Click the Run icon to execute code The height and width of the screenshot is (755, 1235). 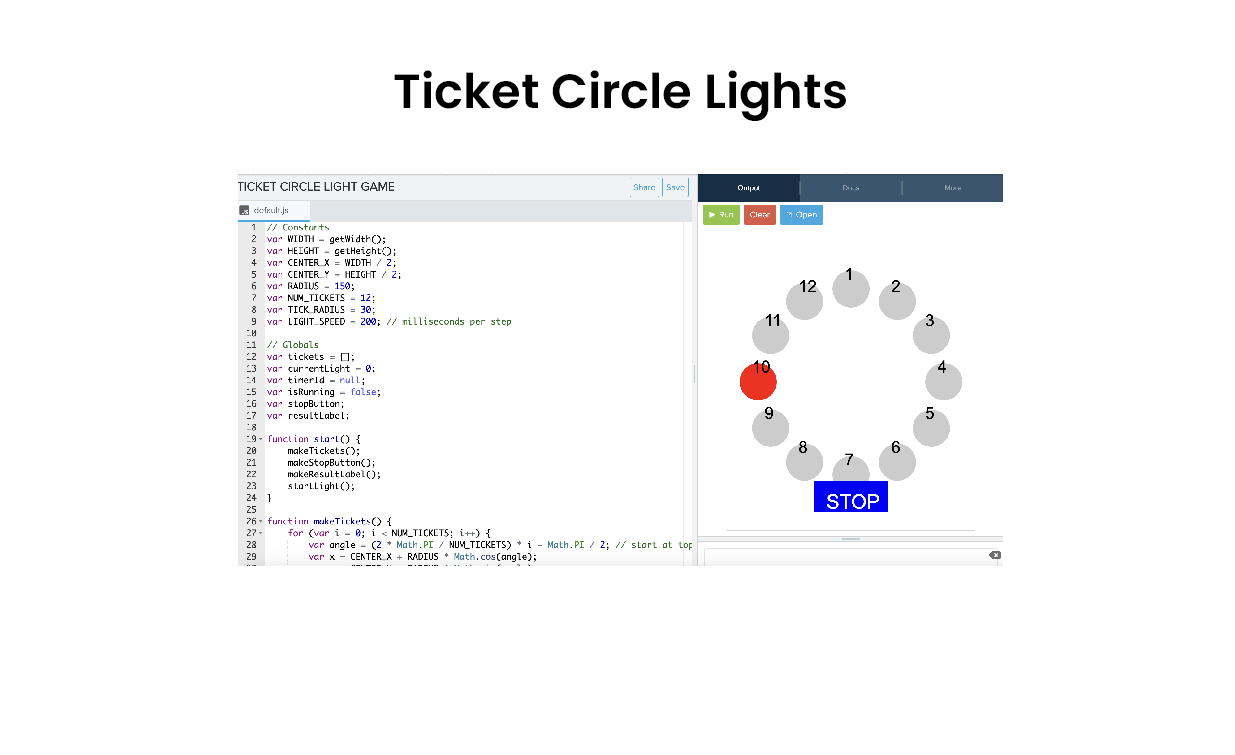click(x=721, y=214)
